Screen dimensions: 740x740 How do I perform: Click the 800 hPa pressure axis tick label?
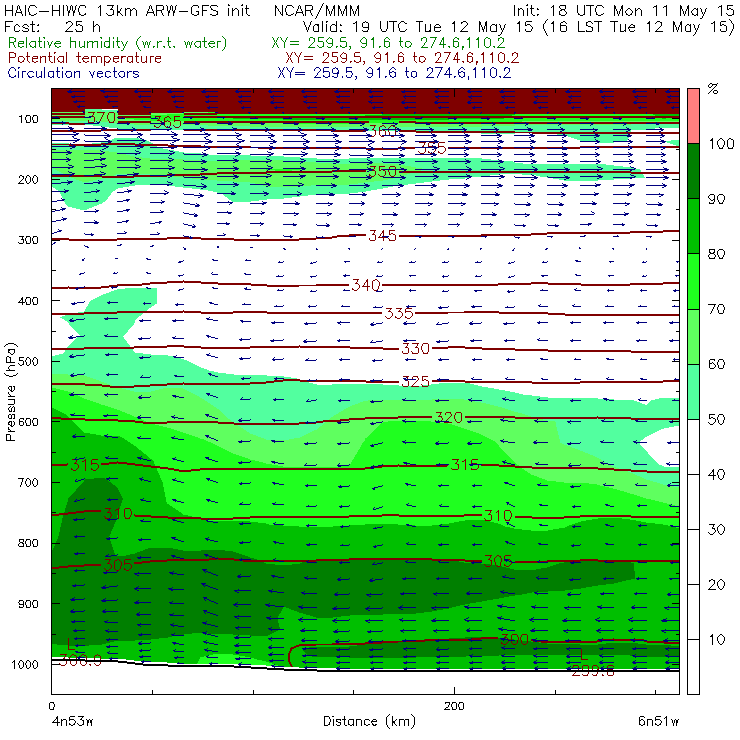pos(28,543)
